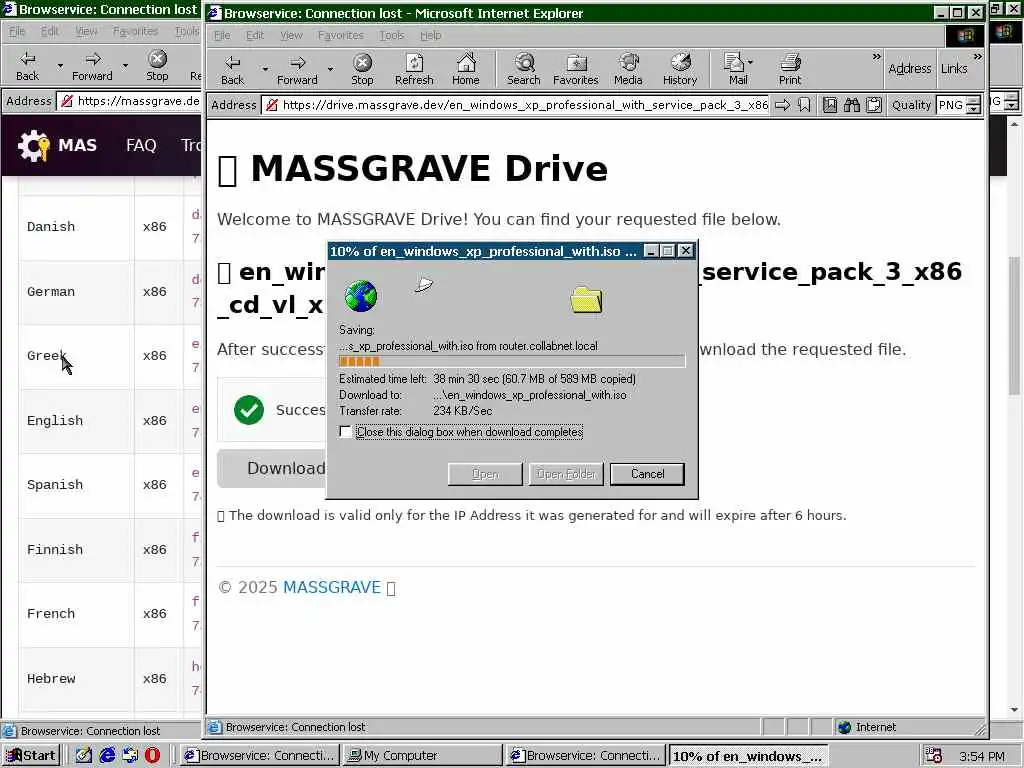Open the File menu in the front window
1024x768 pixels.
[222, 35]
